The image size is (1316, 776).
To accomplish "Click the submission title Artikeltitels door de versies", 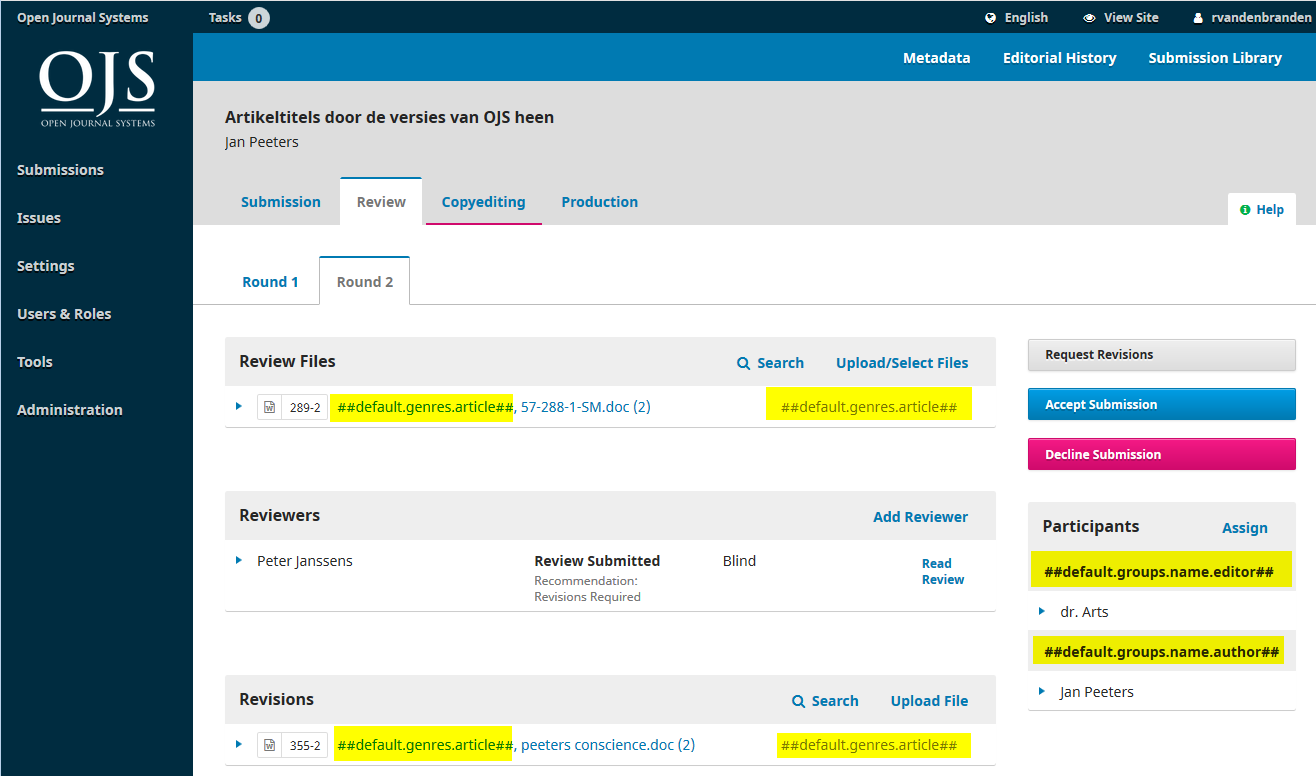I will (x=389, y=117).
